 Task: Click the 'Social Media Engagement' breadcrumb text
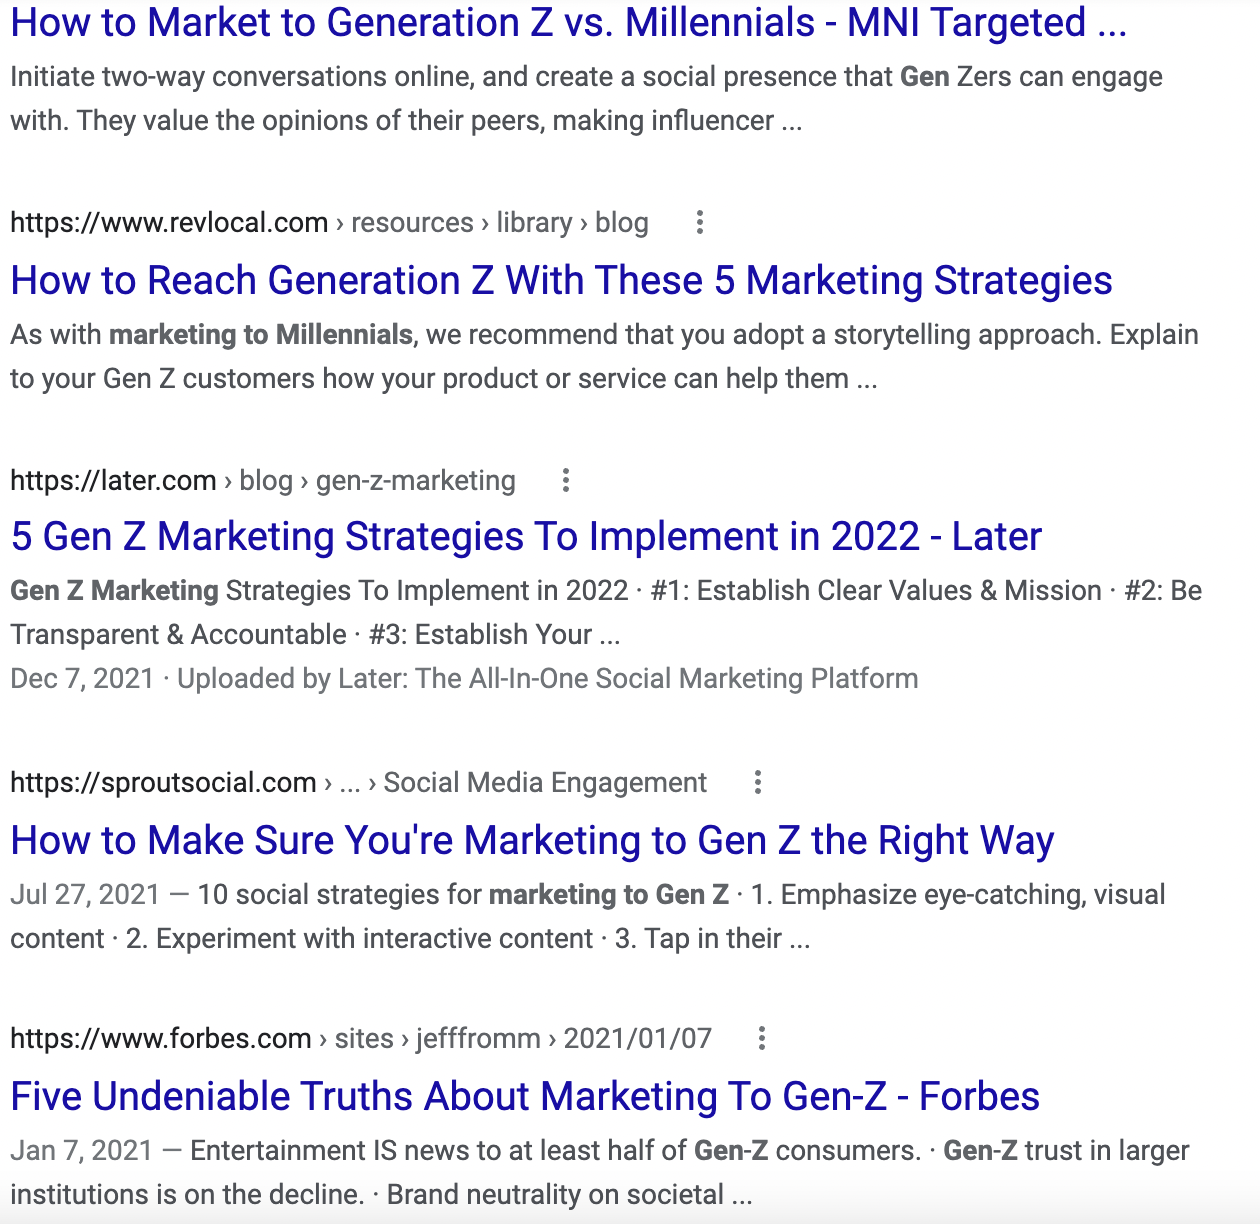click(545, 782)
